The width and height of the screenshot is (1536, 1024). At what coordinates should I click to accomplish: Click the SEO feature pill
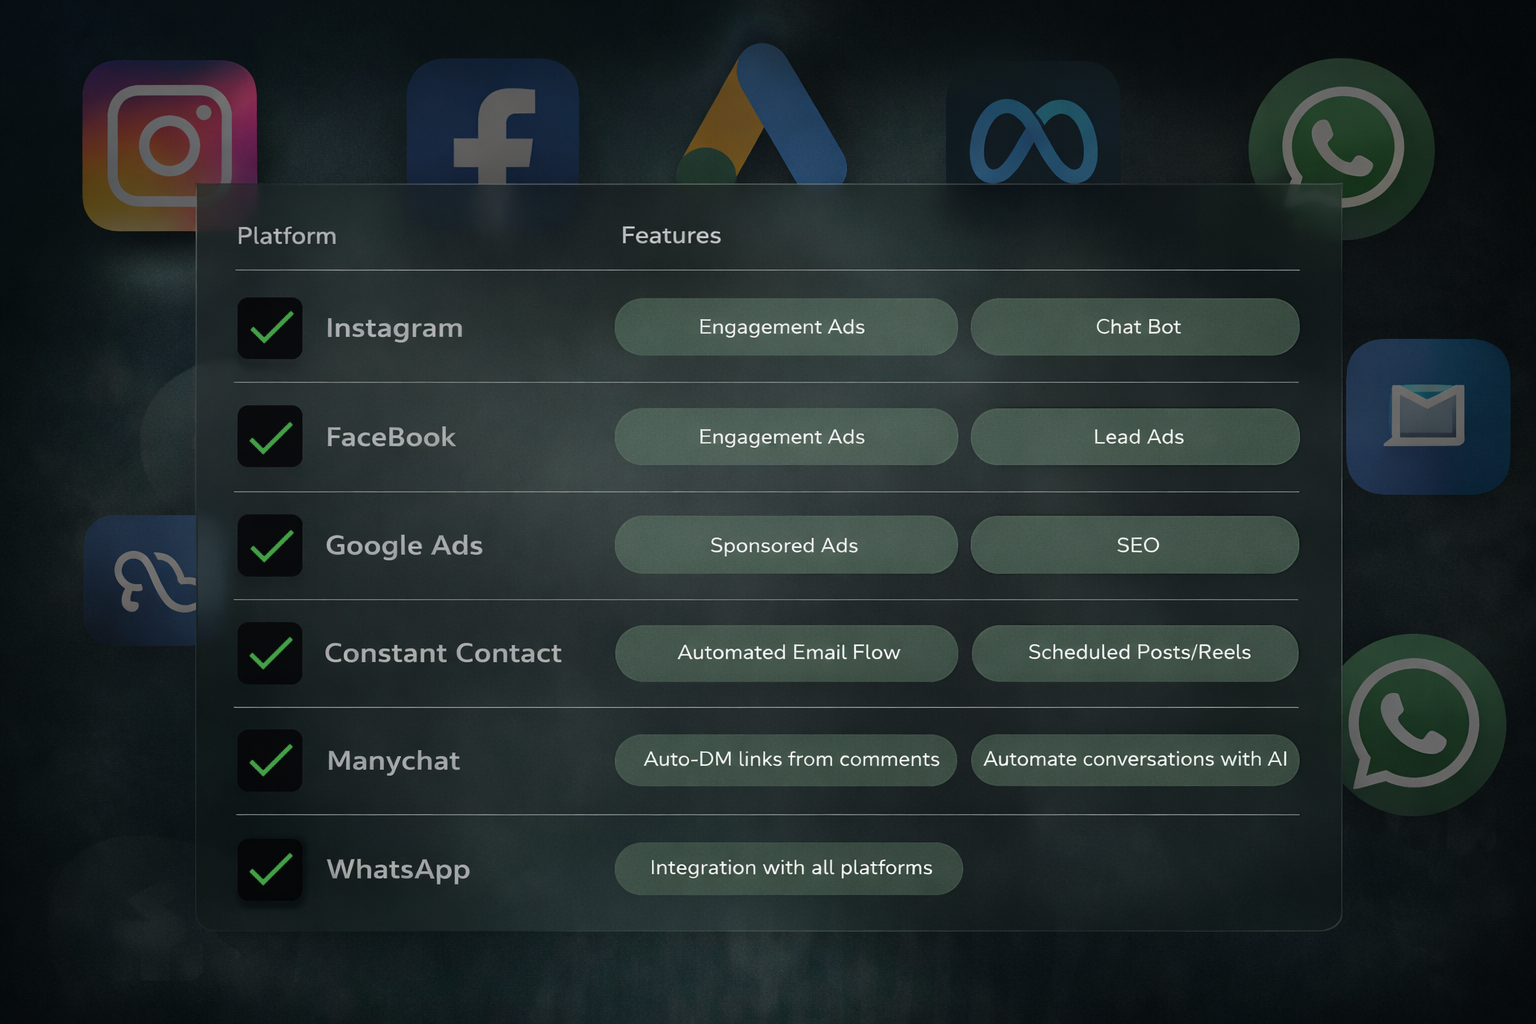click(1135, 545)
